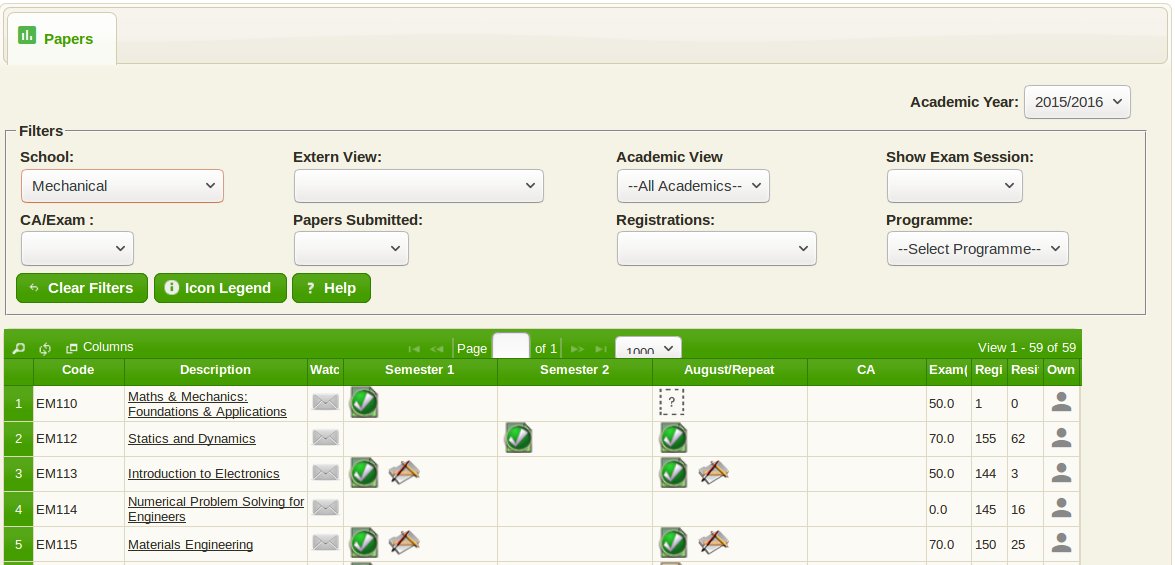Open the Icon Legend button

click(219, 288)
